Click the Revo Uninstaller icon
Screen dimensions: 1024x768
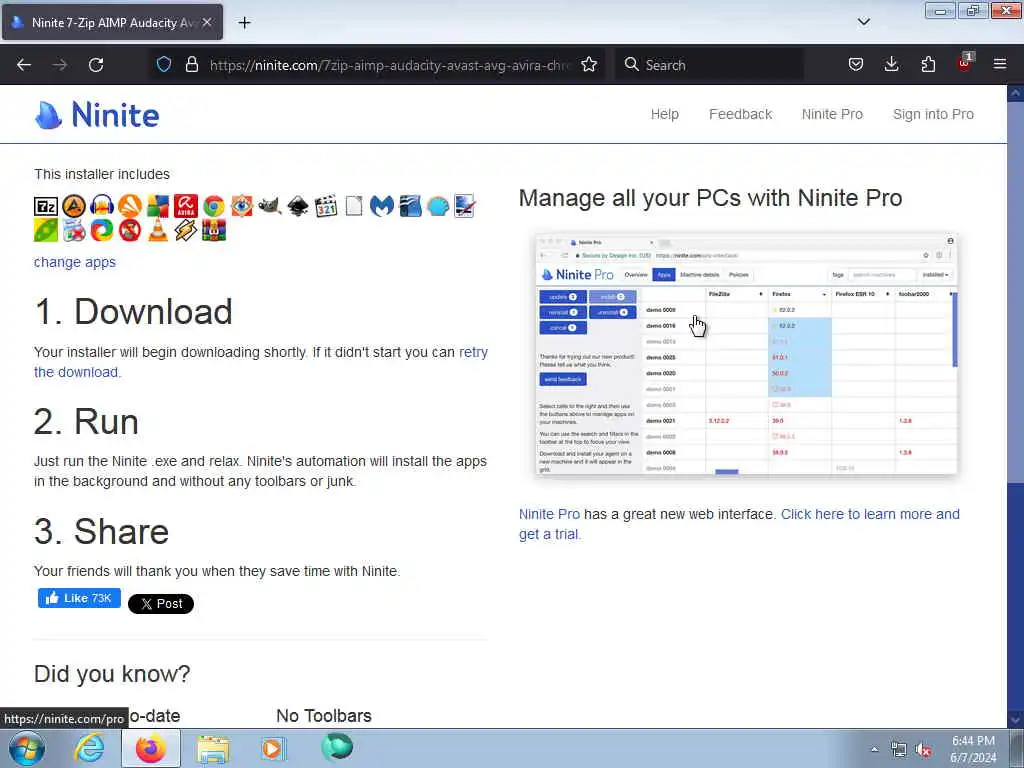74,231
